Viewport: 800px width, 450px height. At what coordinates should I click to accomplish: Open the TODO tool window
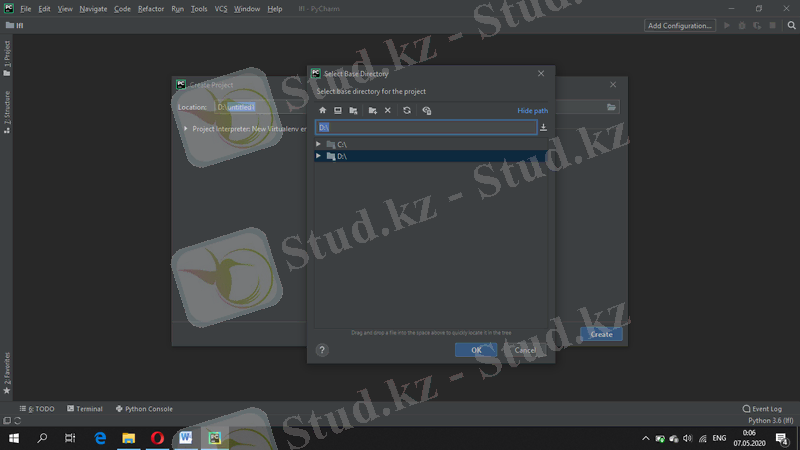pos(37,409)
